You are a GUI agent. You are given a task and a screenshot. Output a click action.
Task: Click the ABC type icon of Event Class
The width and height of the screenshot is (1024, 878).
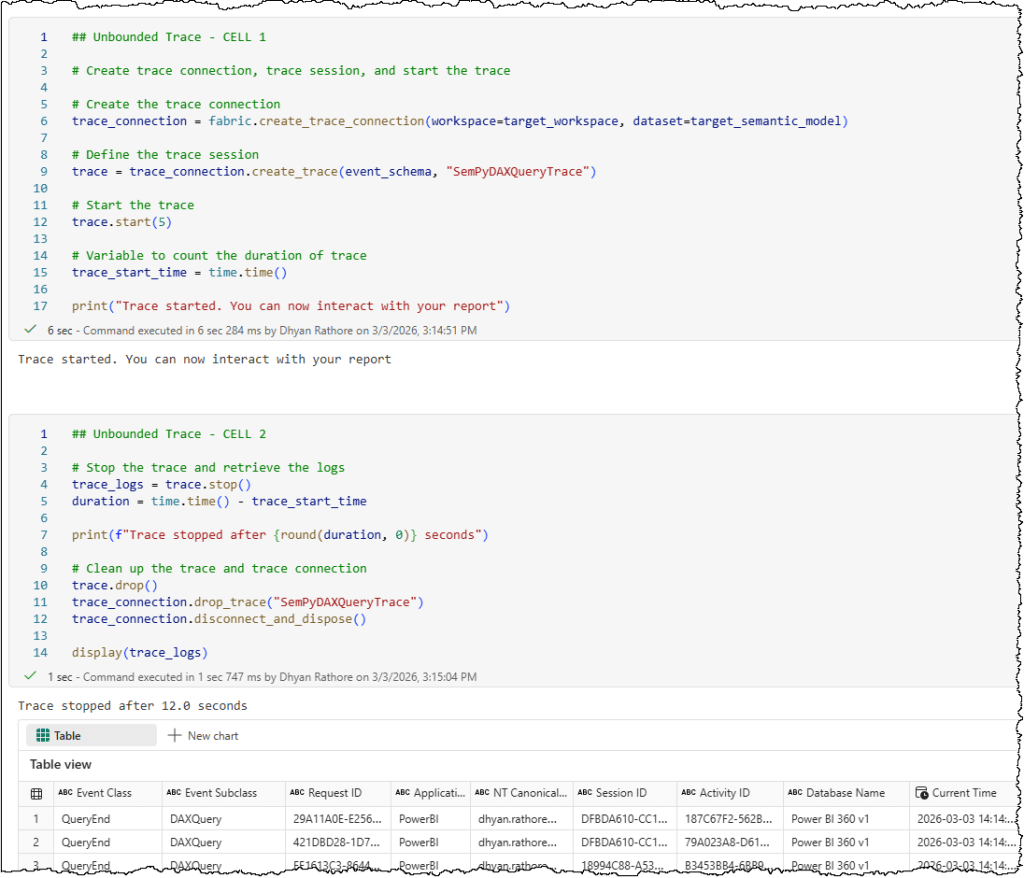[x=65, y=793]
